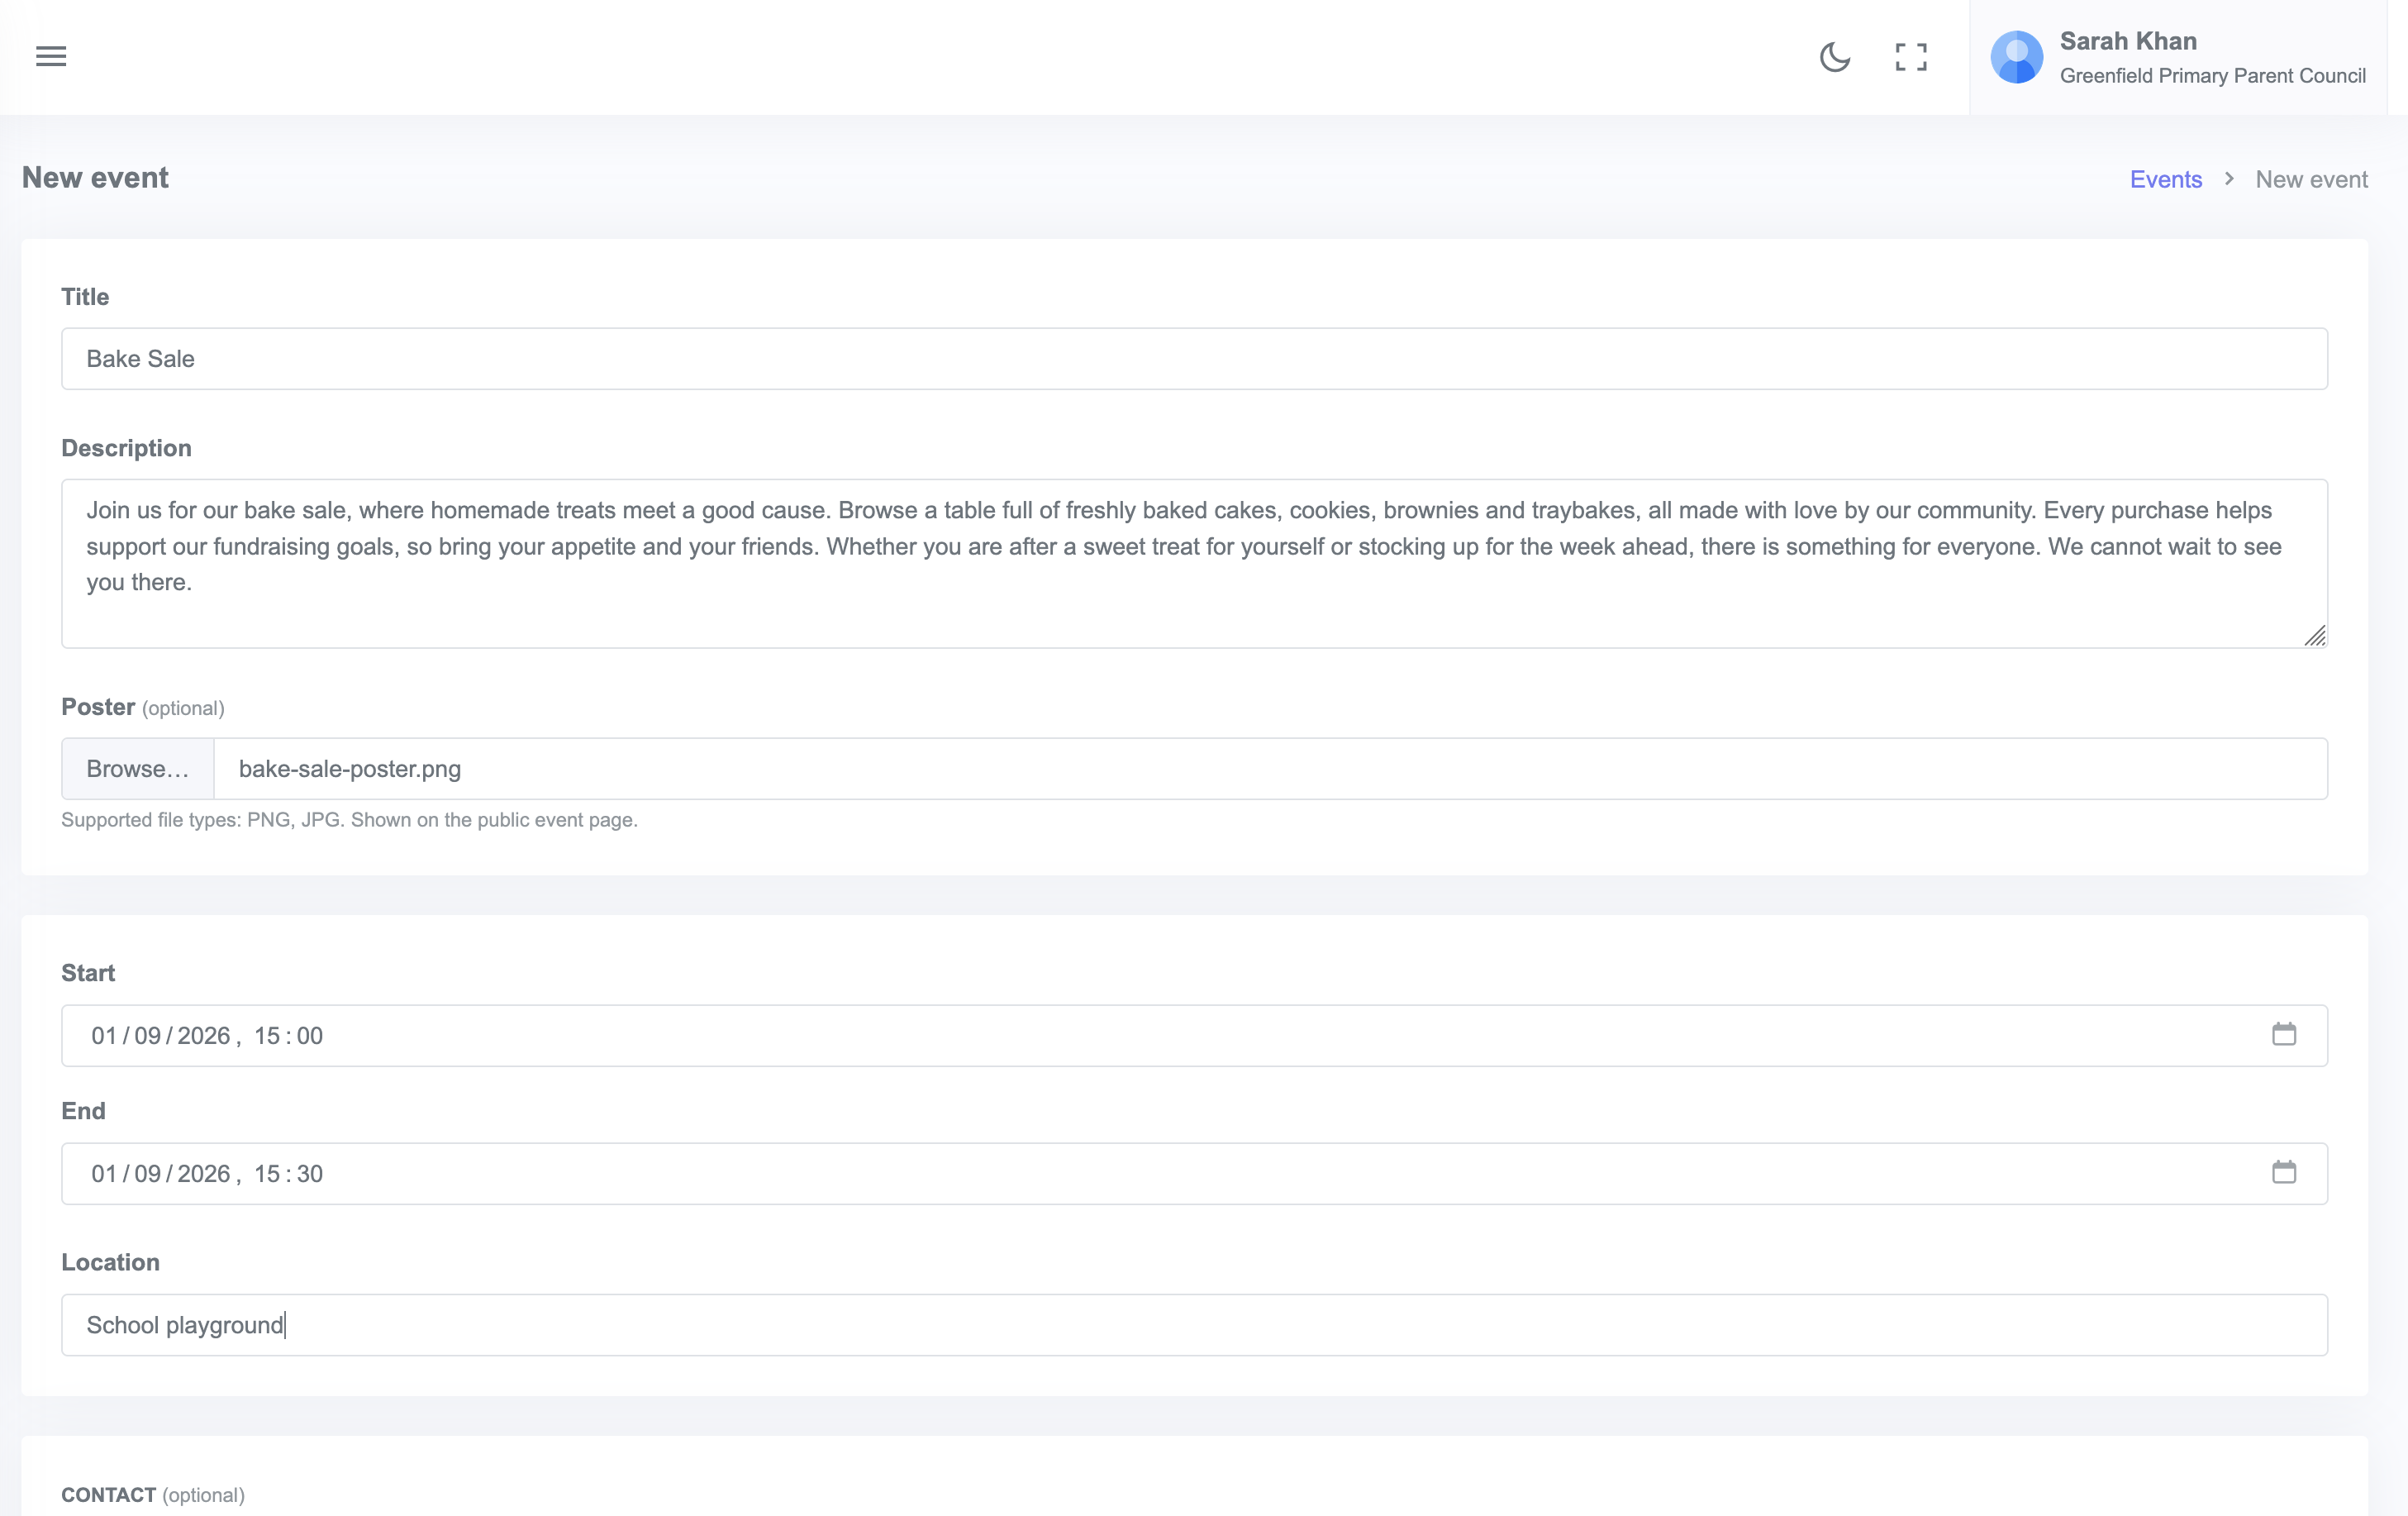
Task: Select the minutes 30 in End
Action: (x=310, y=1174)
